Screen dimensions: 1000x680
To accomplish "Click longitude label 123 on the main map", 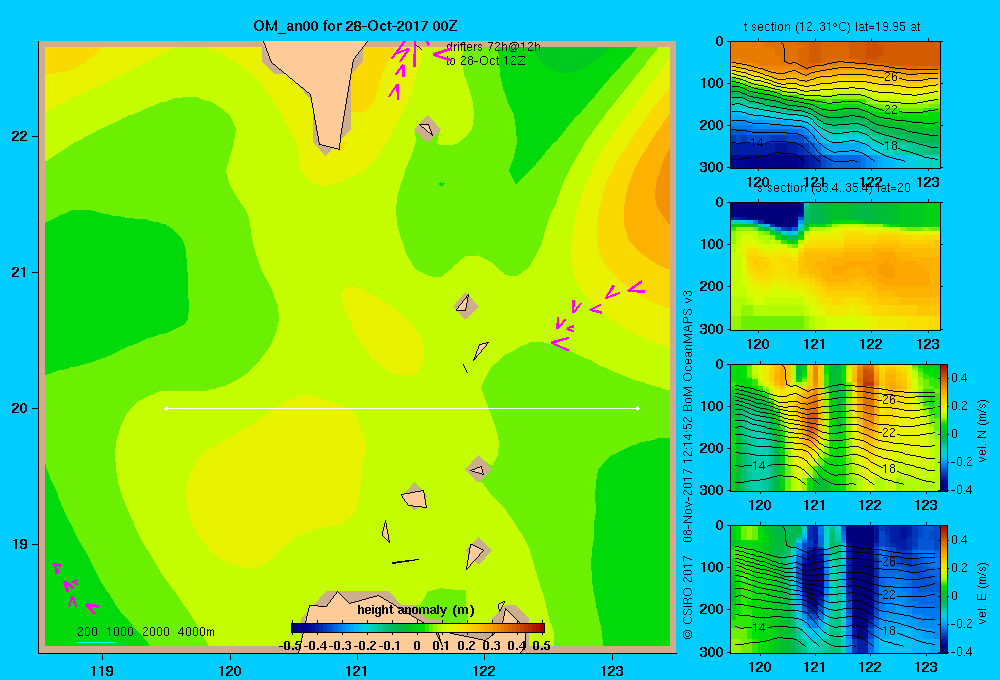I will [x=612, y=670].
